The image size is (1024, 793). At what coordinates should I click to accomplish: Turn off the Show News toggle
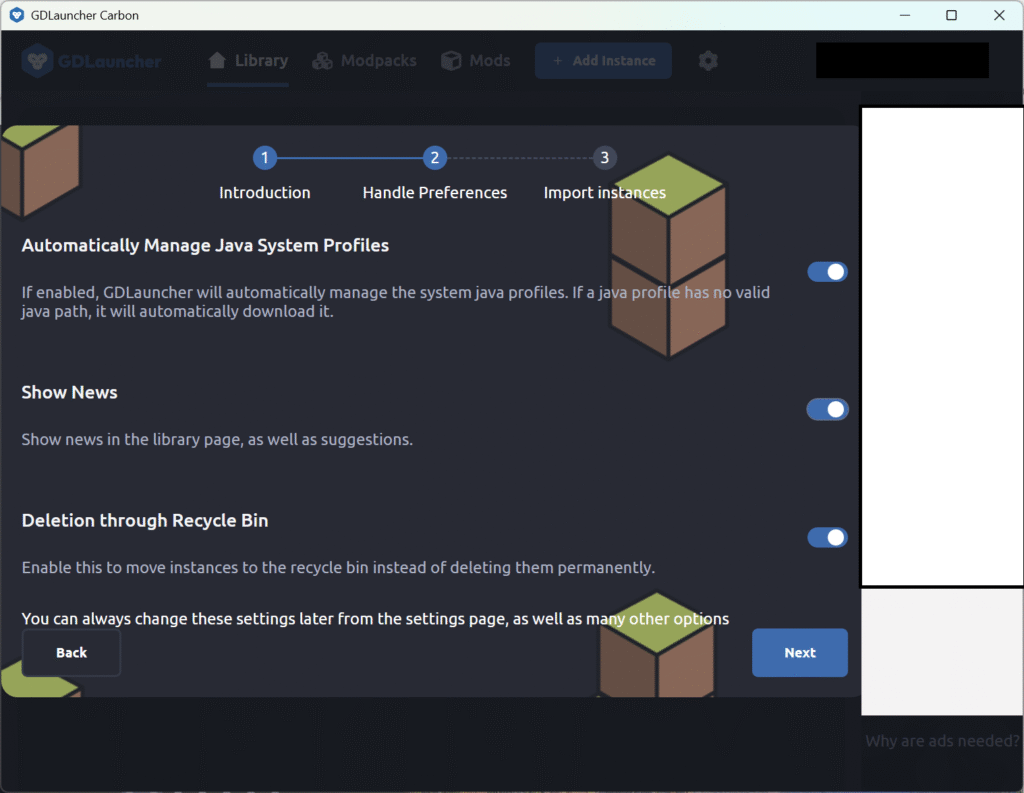[x=827, y=409]
